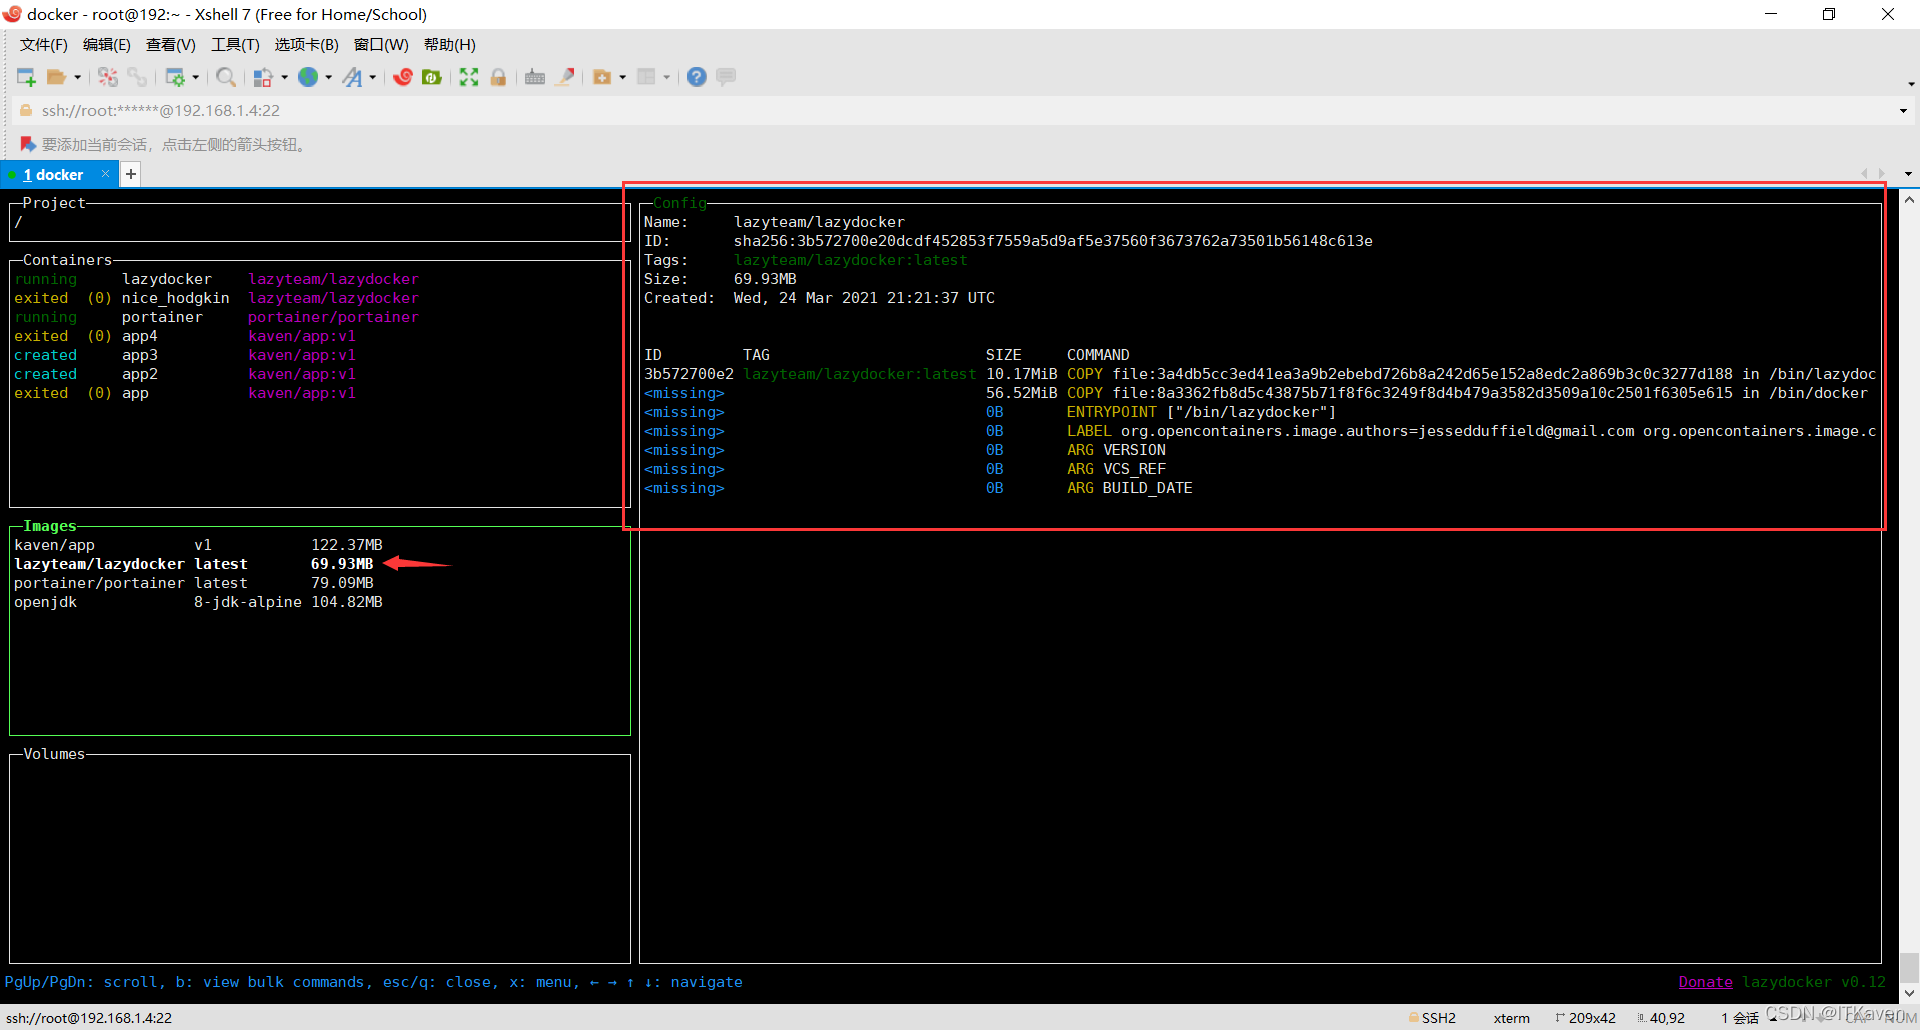Select the 1 docker session tab
The width and height of the screenshot is (1920, 1030).
pyautogui.click(x=53, y=175)
